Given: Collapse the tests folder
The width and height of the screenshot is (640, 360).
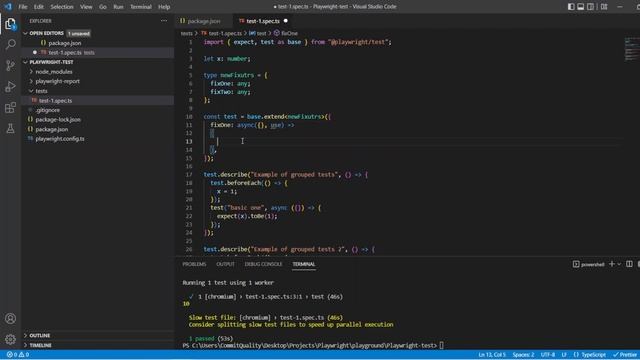Looking at the screenshot, I should tap(41, 91).
